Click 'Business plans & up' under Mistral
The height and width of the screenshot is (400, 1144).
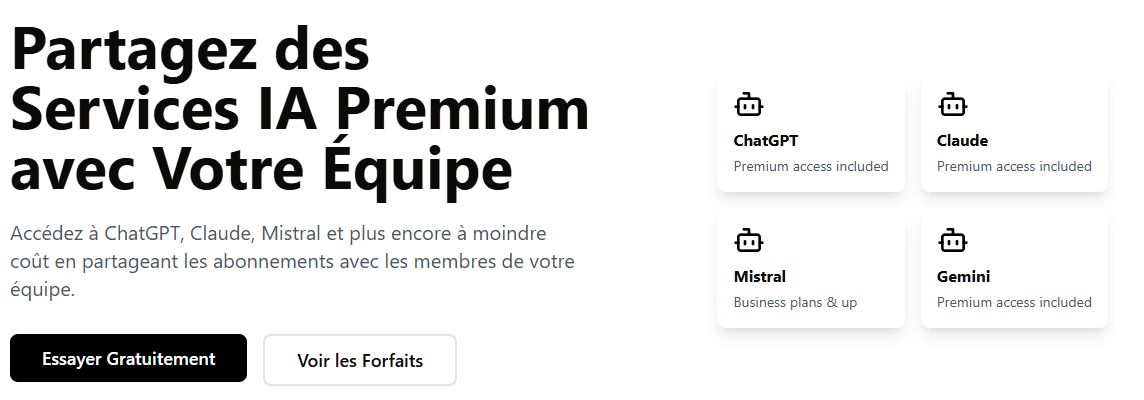pos(795,302)
